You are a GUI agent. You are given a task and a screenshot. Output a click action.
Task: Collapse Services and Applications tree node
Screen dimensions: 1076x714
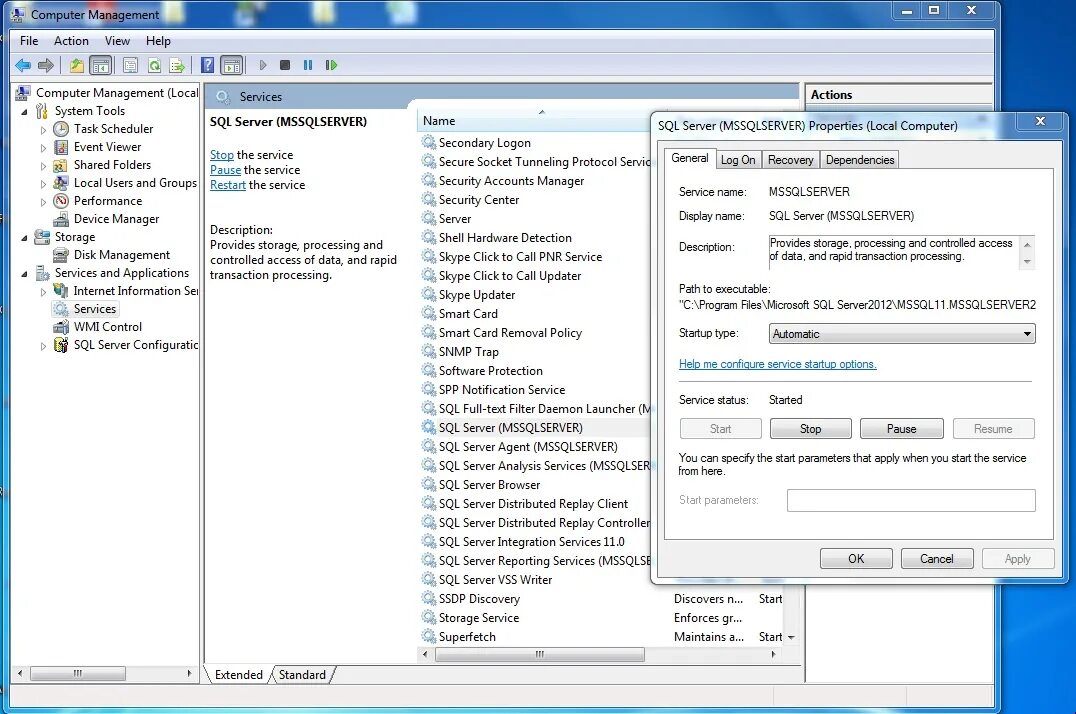point(25,273)
